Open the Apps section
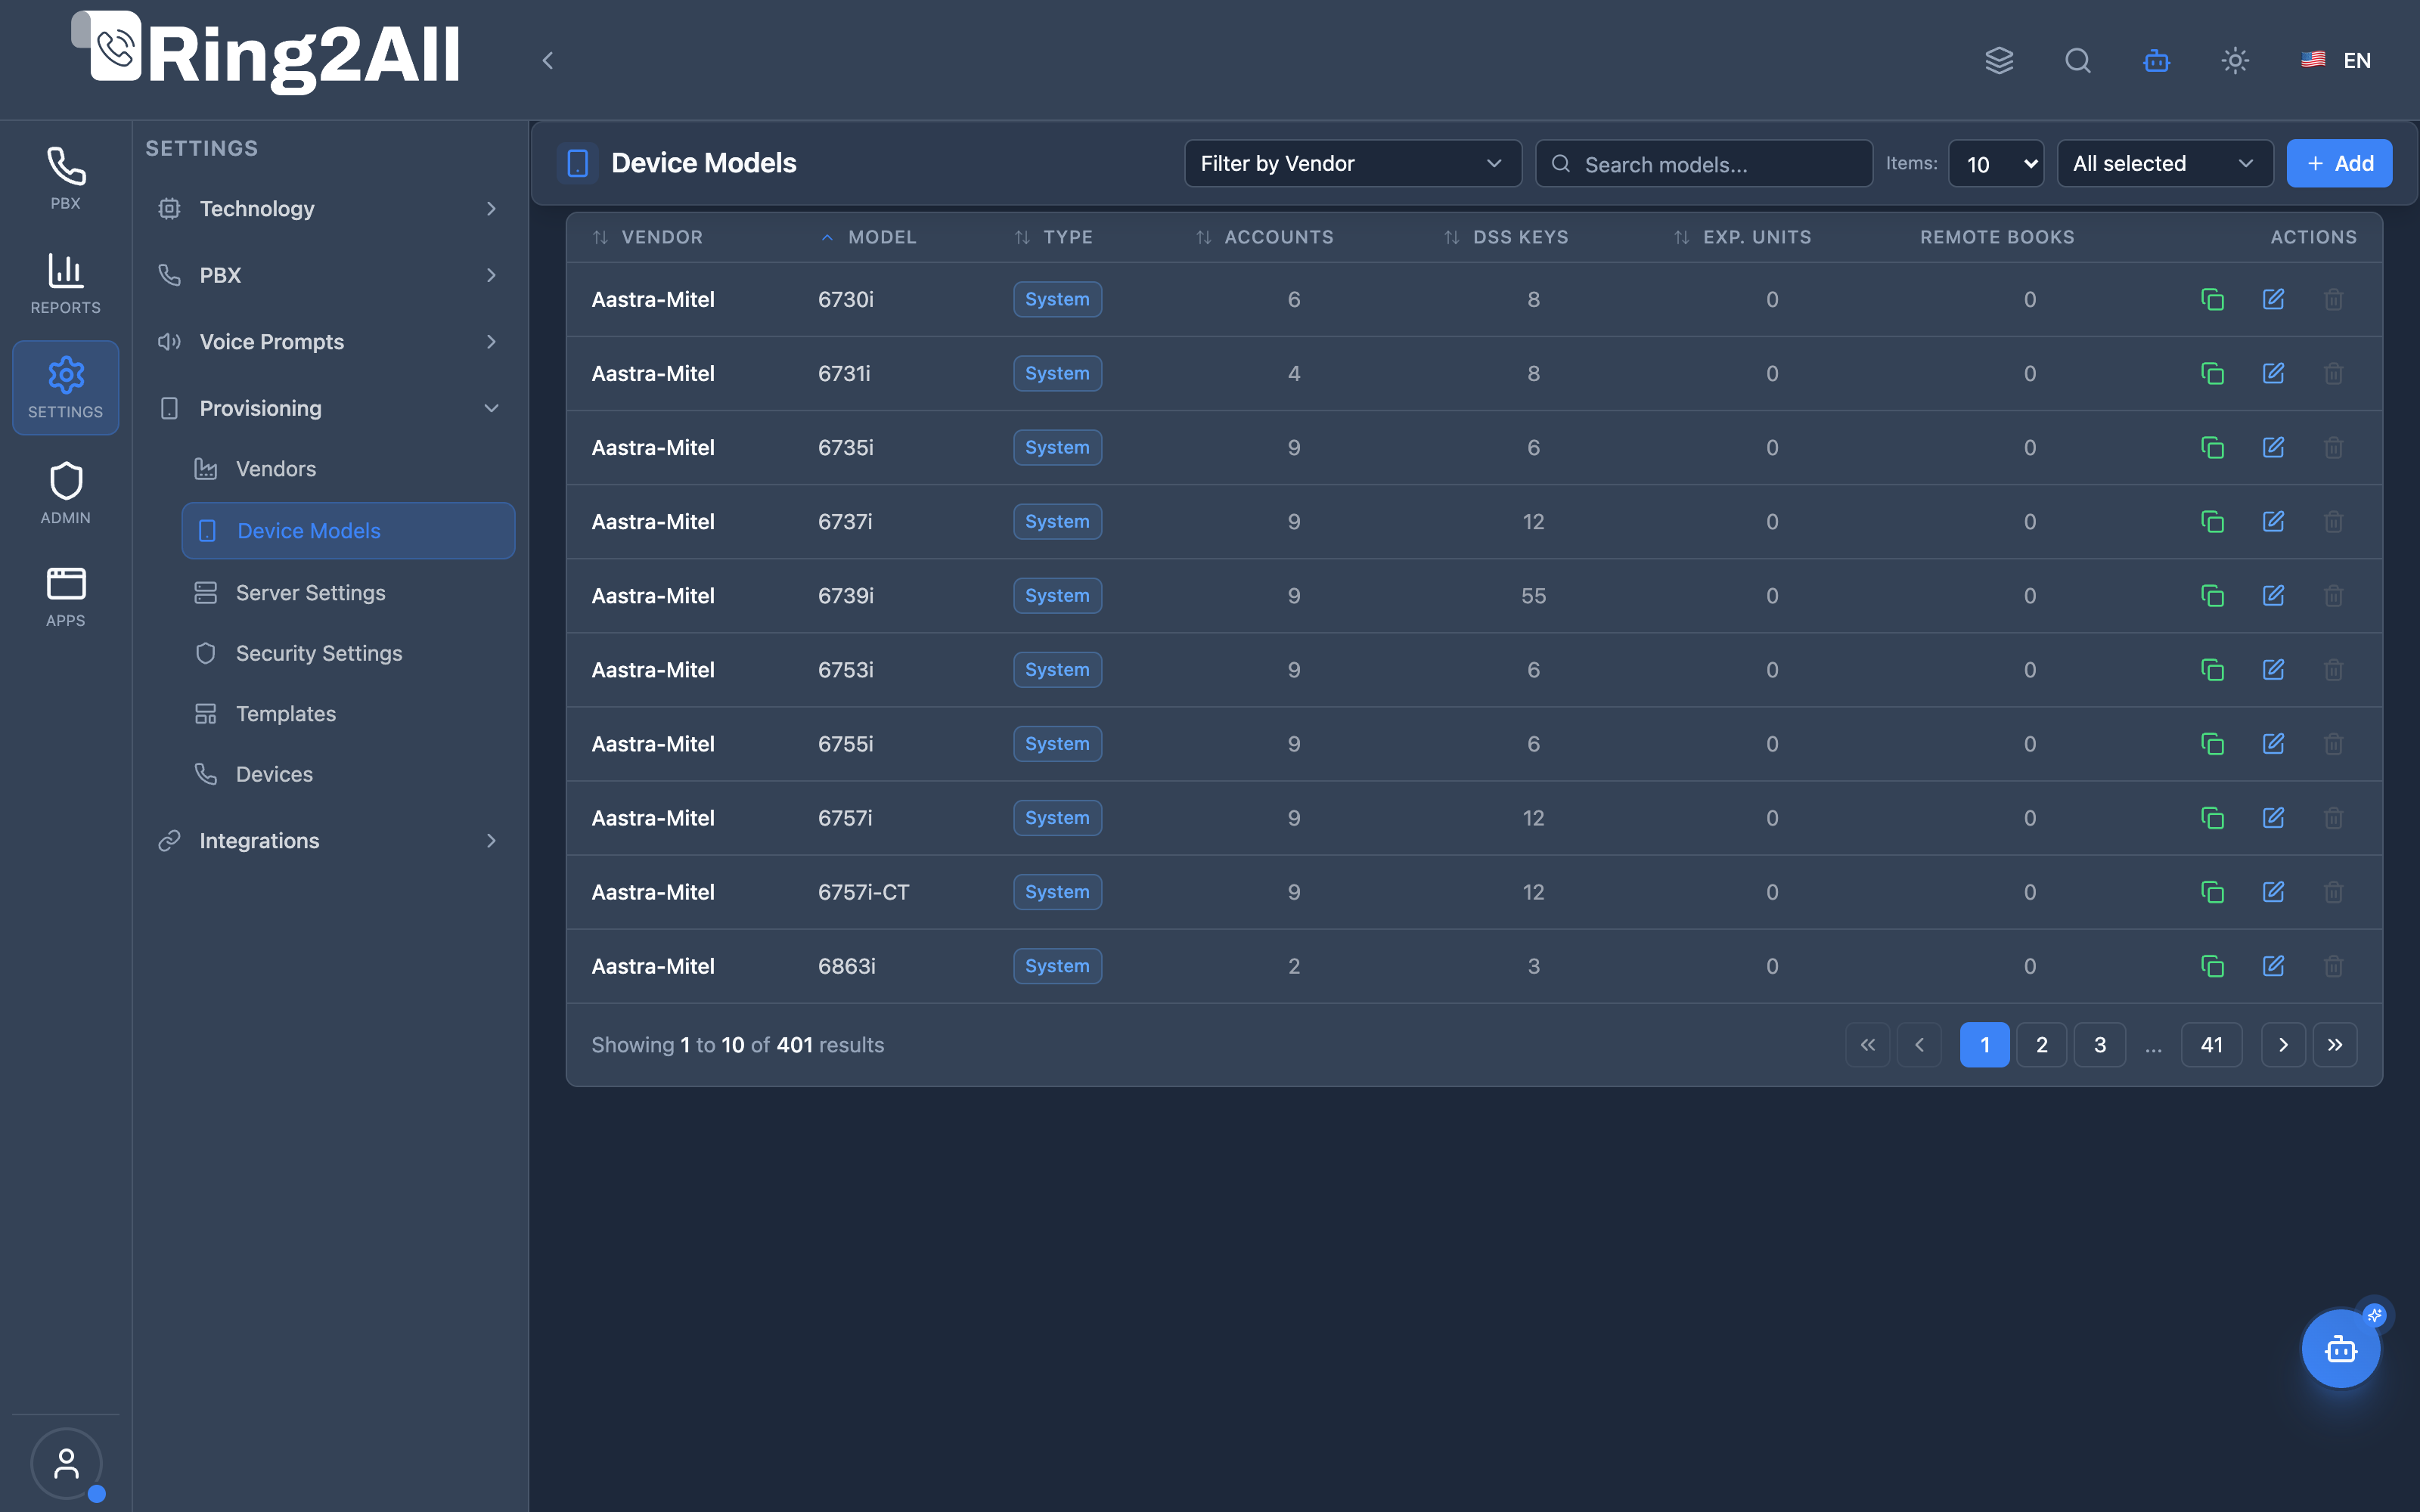The height and width of the screenshot is (1512, 2420). tap(65, 597)
